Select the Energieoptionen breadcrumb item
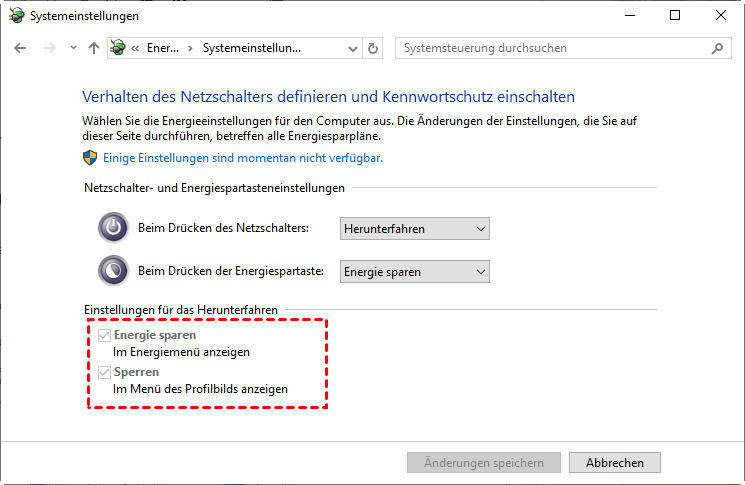The width and height of the screenshot is (745, 485). click(162, 48)
